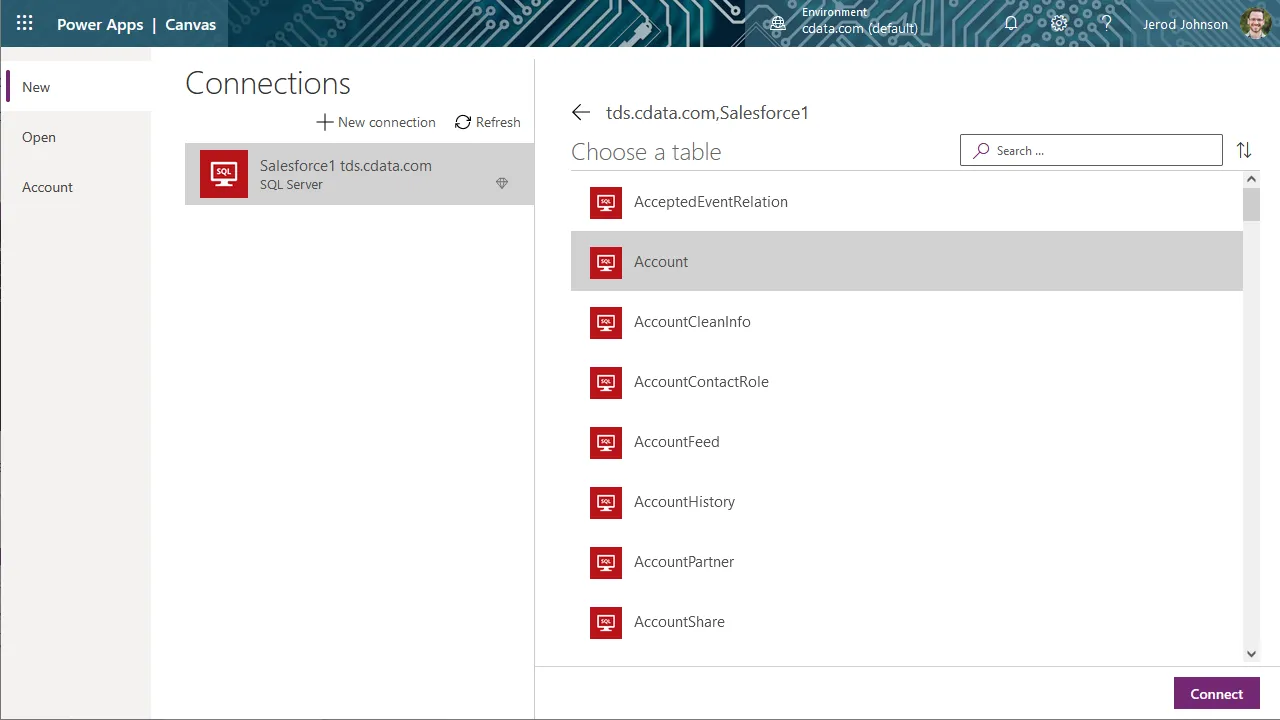
Task: Switch to the Account section
Action: pyautogui.click(x=47, y=187)
